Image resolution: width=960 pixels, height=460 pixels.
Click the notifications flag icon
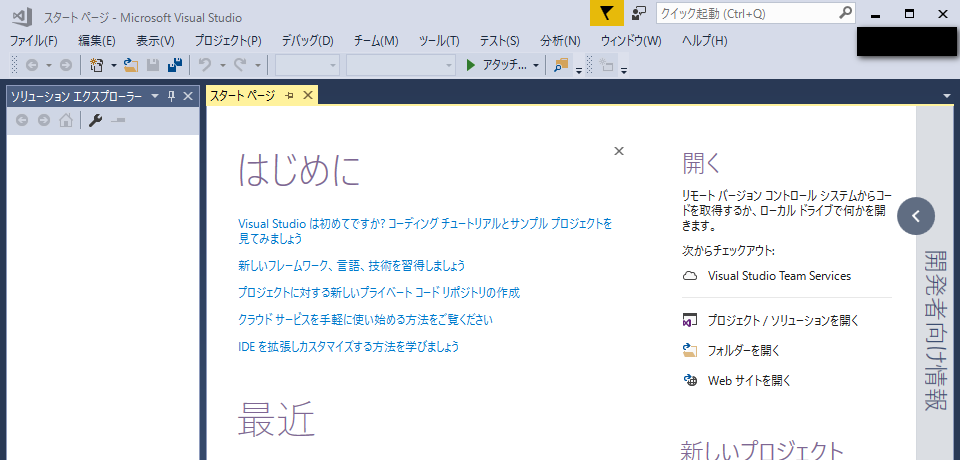pyautogui.click(x=606, y=13)
